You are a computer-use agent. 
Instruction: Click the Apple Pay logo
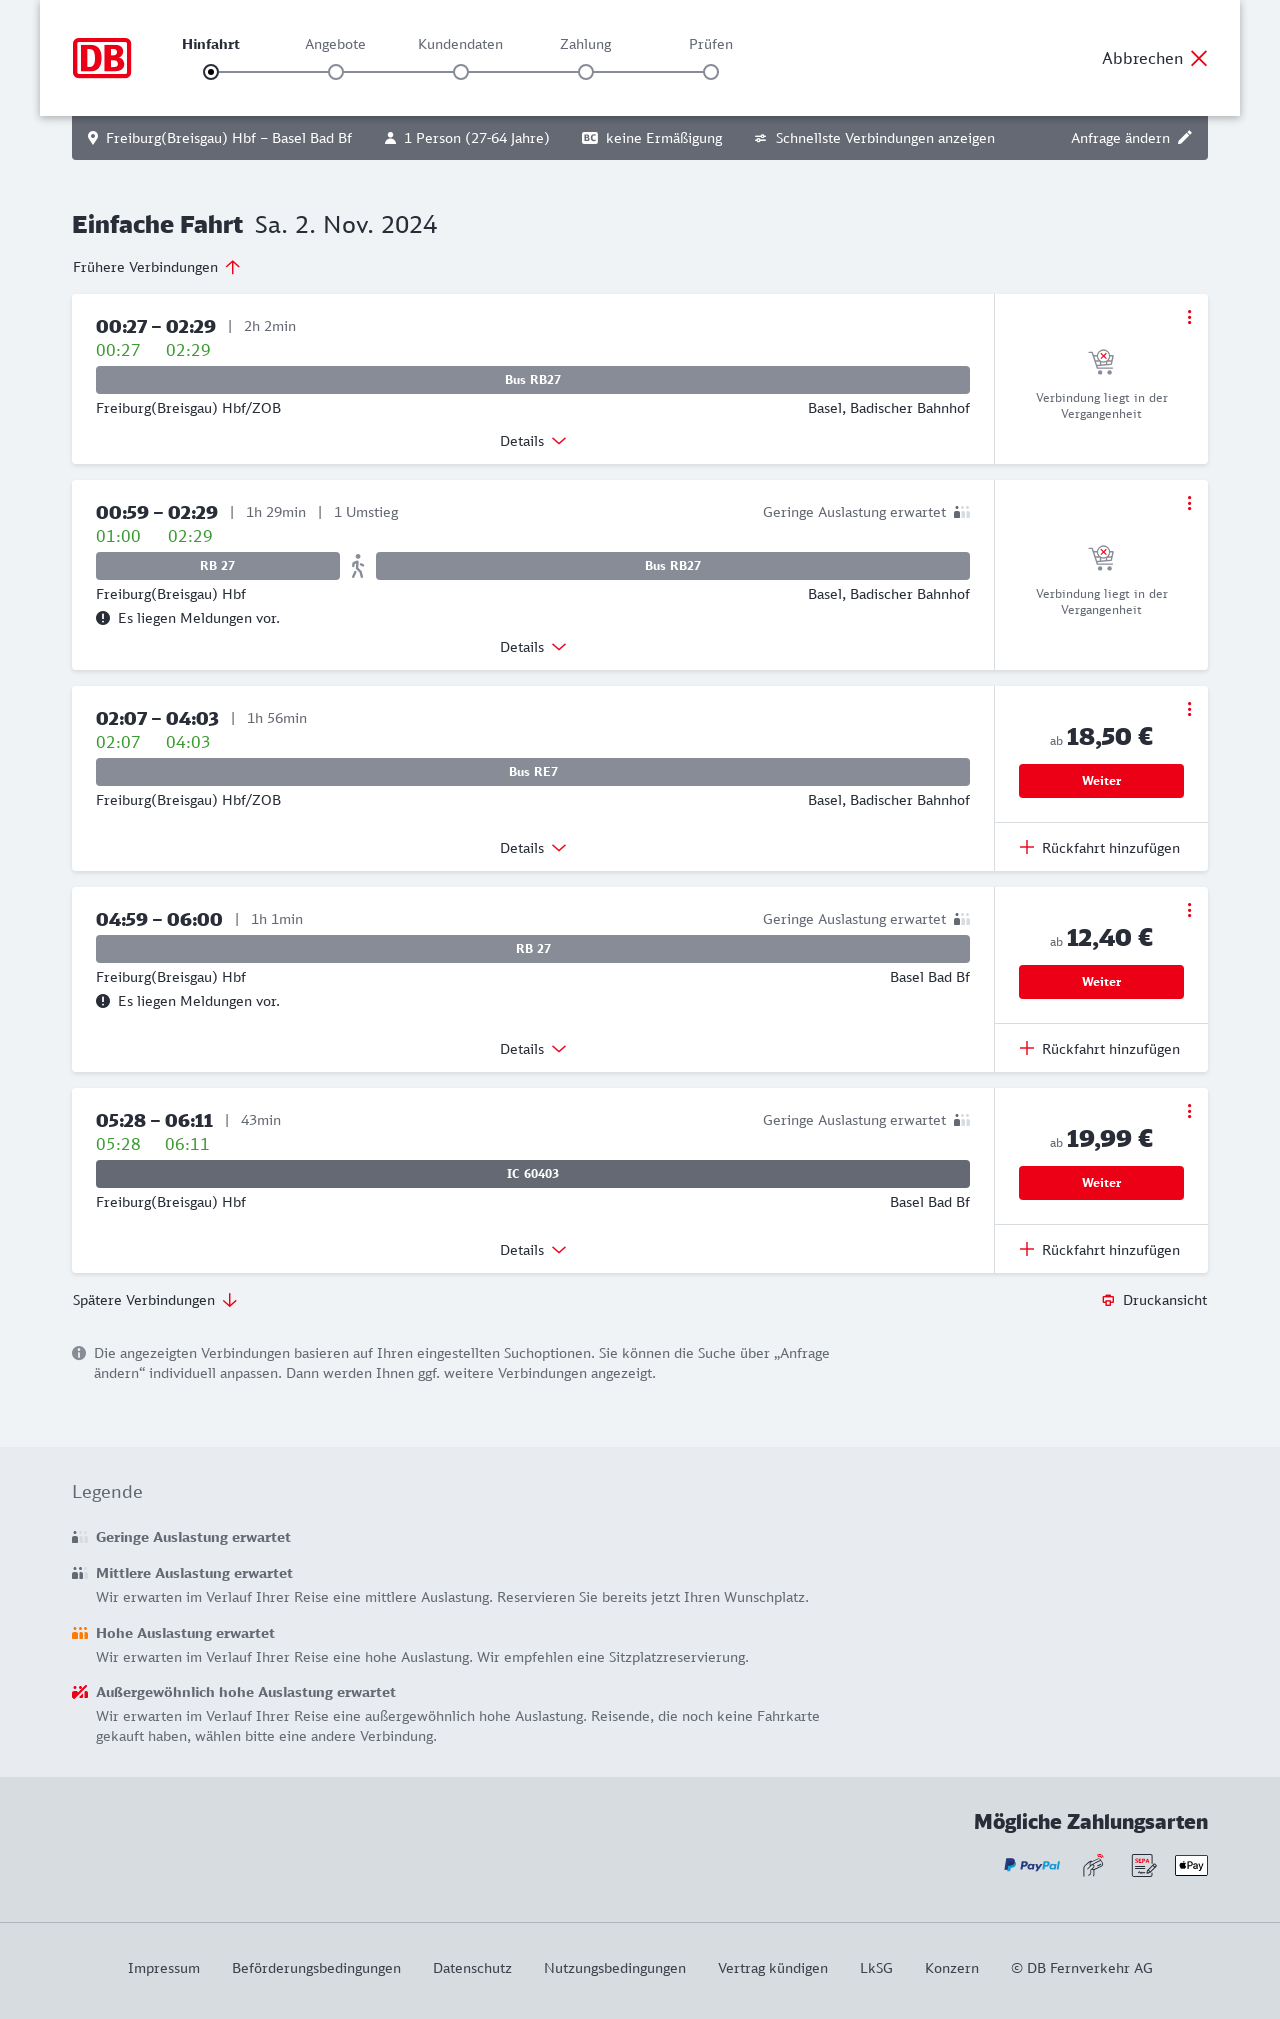pos(1191,1865)
